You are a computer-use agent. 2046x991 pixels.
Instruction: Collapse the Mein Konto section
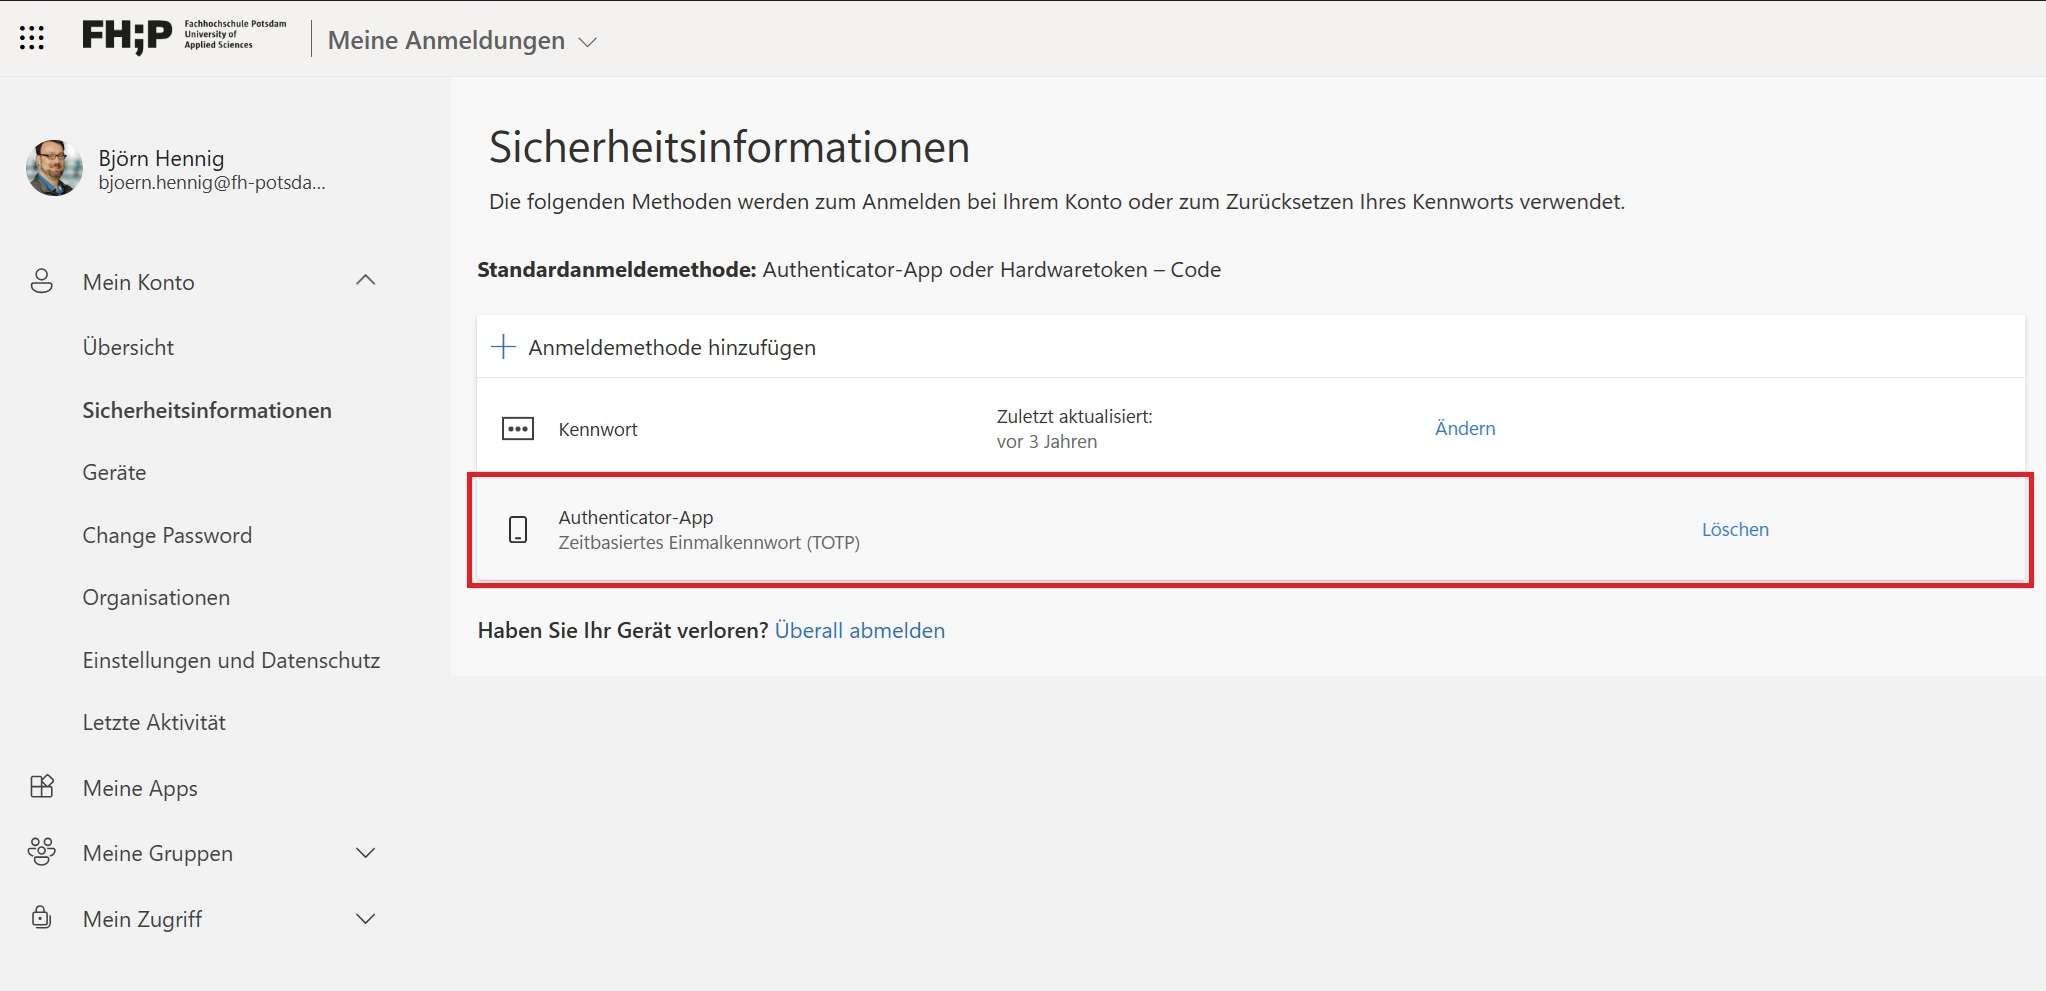click(x=365, y=281)
